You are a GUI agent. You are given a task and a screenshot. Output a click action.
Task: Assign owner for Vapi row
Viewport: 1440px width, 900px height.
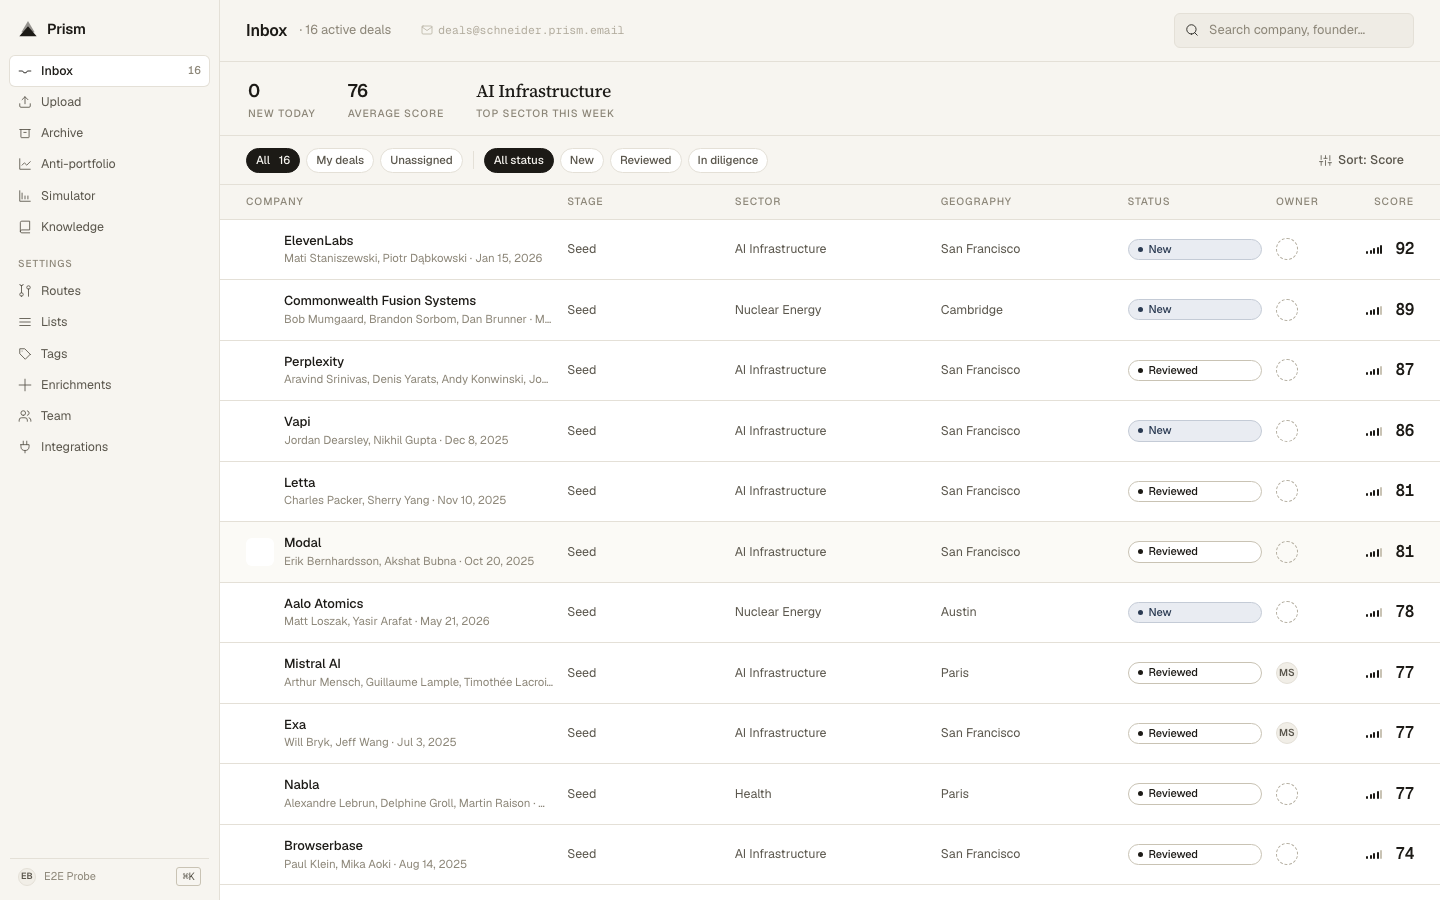pyautogui.click(x=1287, y=431)
